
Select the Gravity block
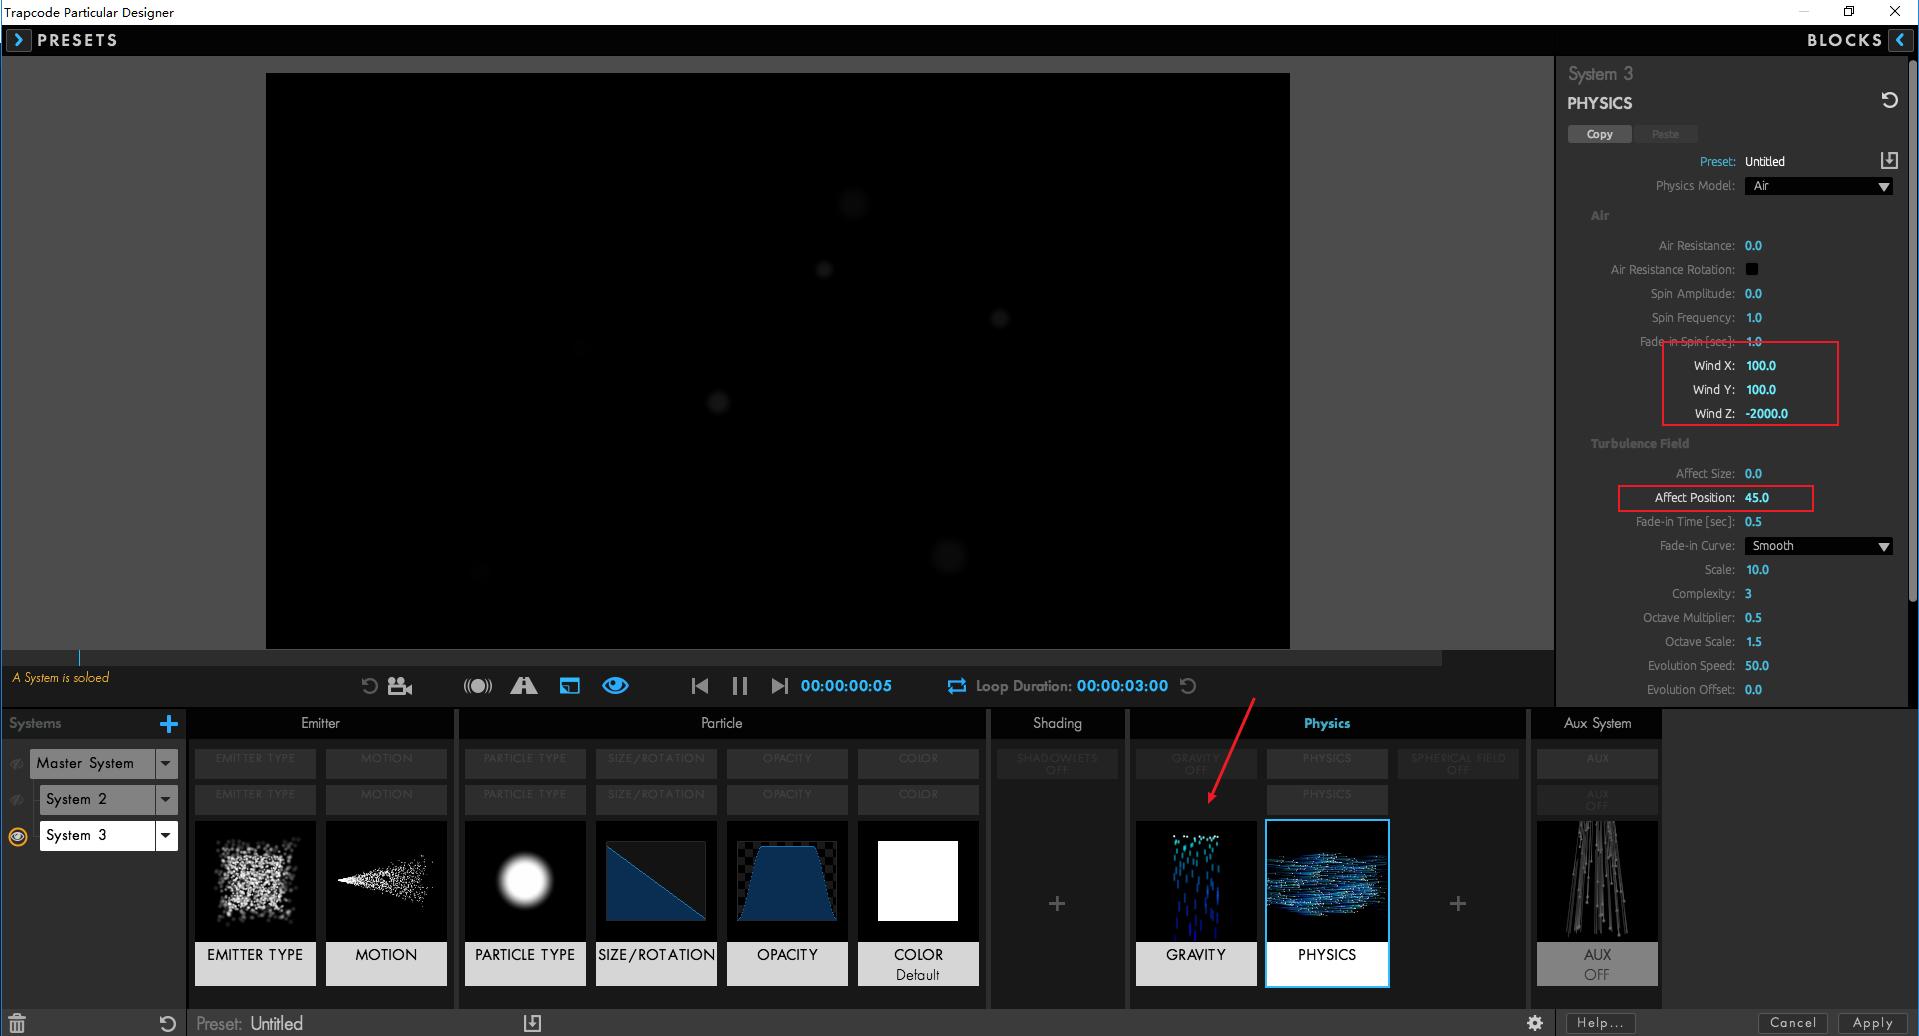[1196, 904]
